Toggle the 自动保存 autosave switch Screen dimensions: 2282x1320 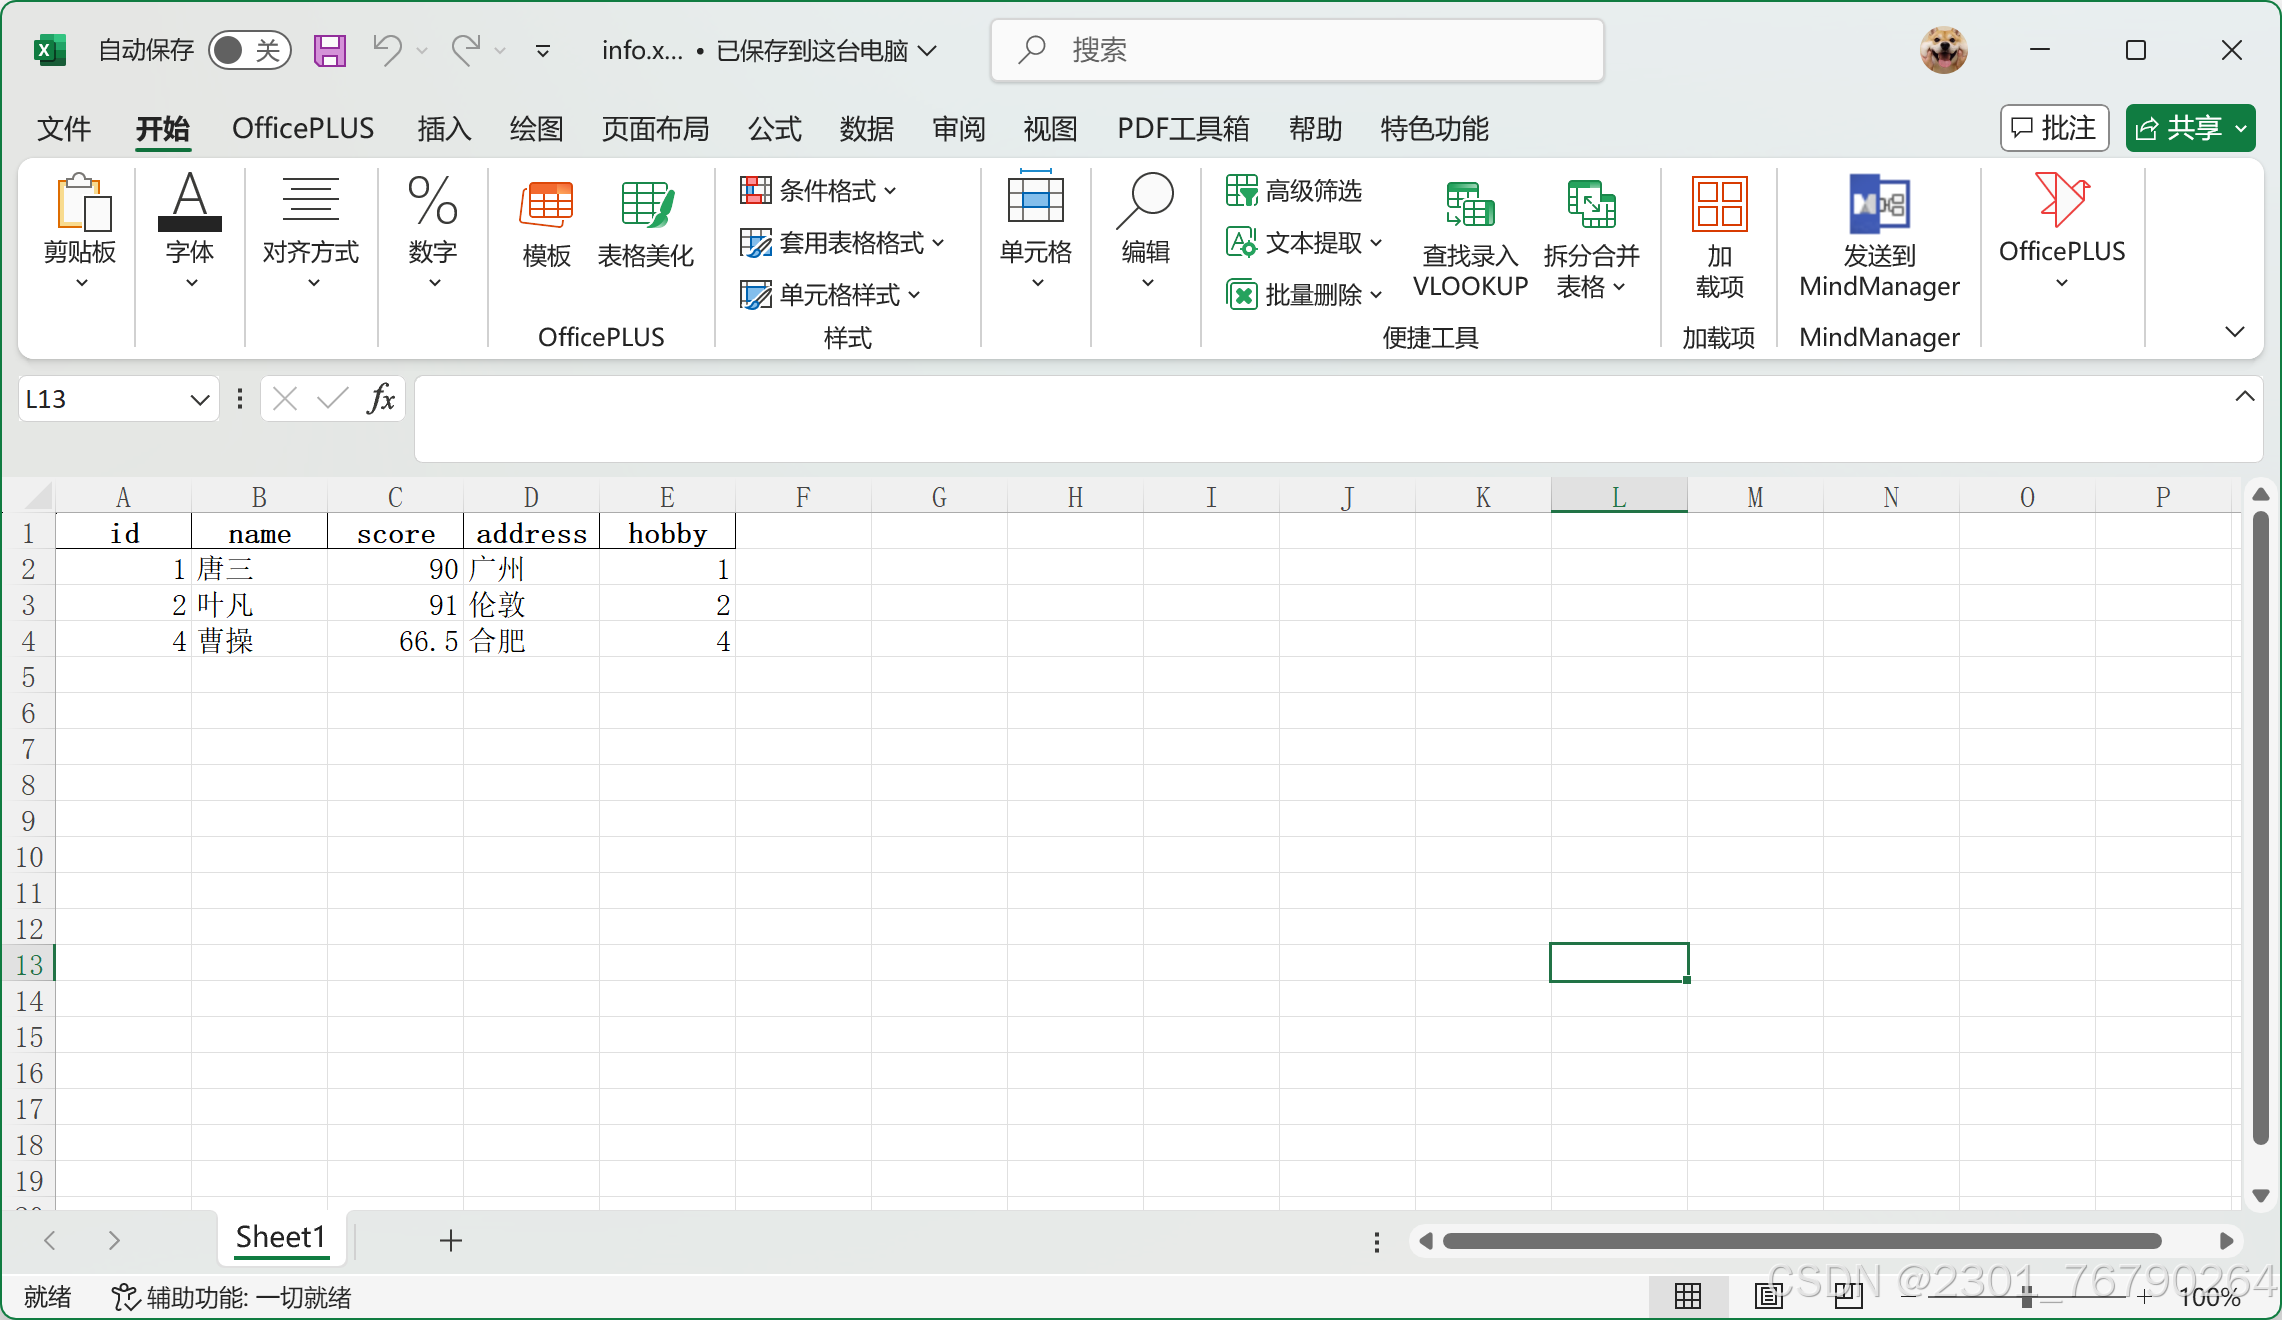(249, 50)
